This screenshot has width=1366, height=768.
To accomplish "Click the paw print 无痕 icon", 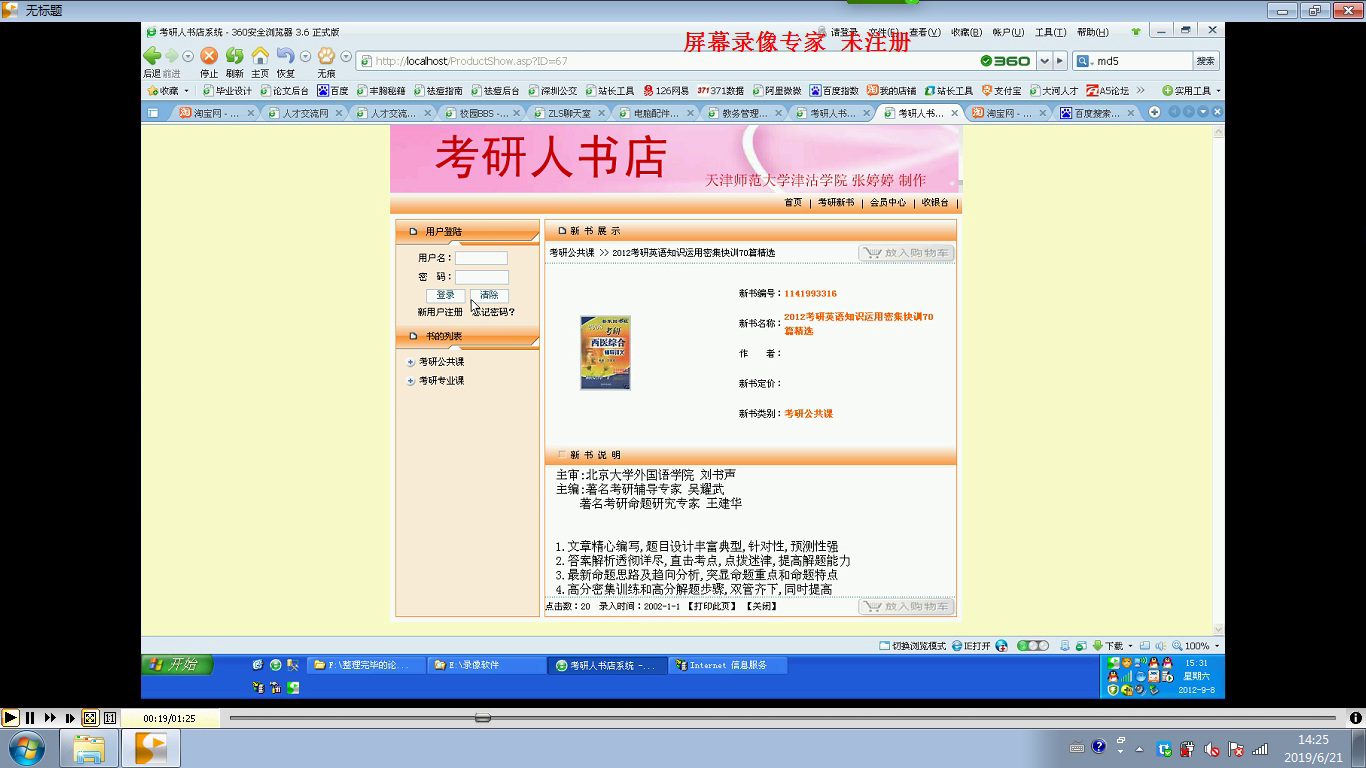I will point(326,56).
